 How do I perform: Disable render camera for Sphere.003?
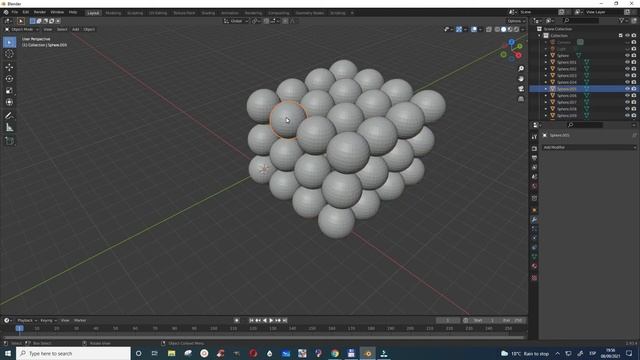tap(634, 76)
